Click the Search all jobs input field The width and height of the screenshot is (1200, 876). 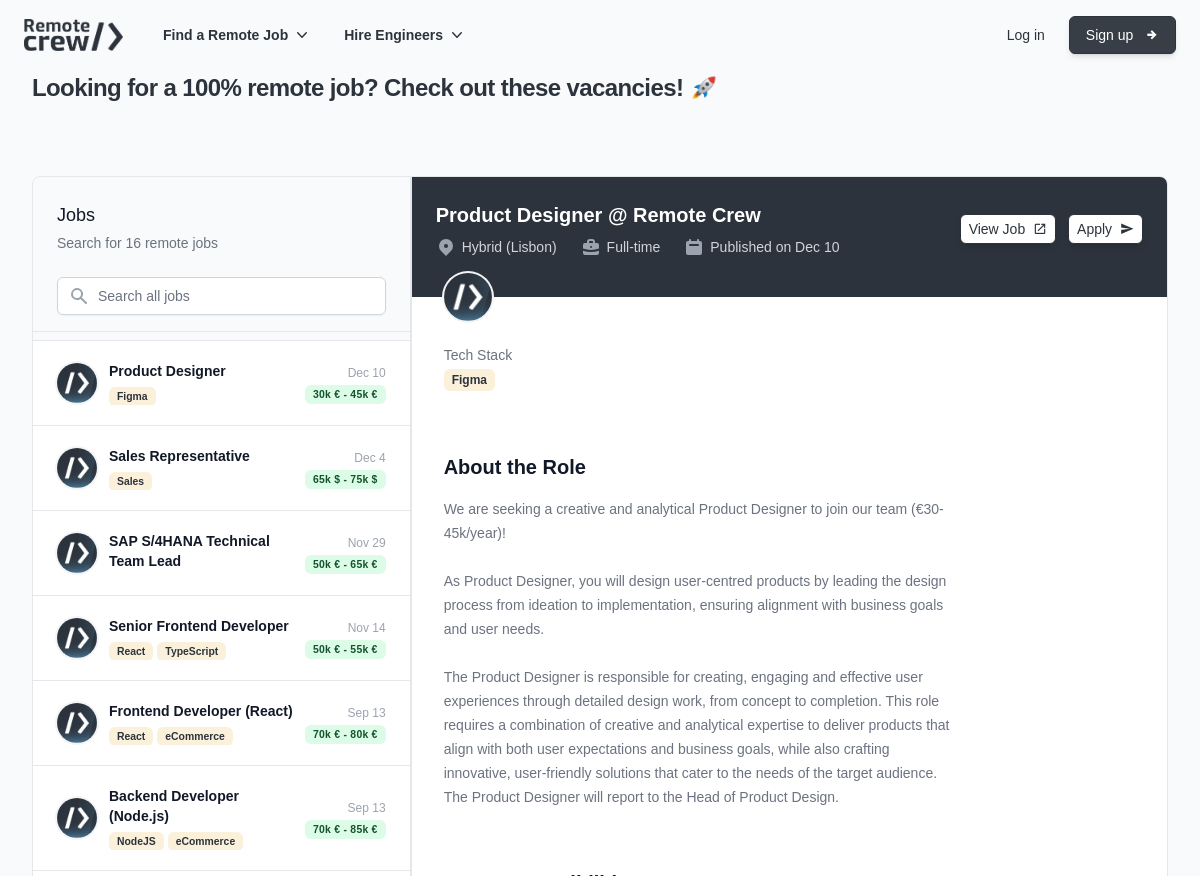point(221,296)
